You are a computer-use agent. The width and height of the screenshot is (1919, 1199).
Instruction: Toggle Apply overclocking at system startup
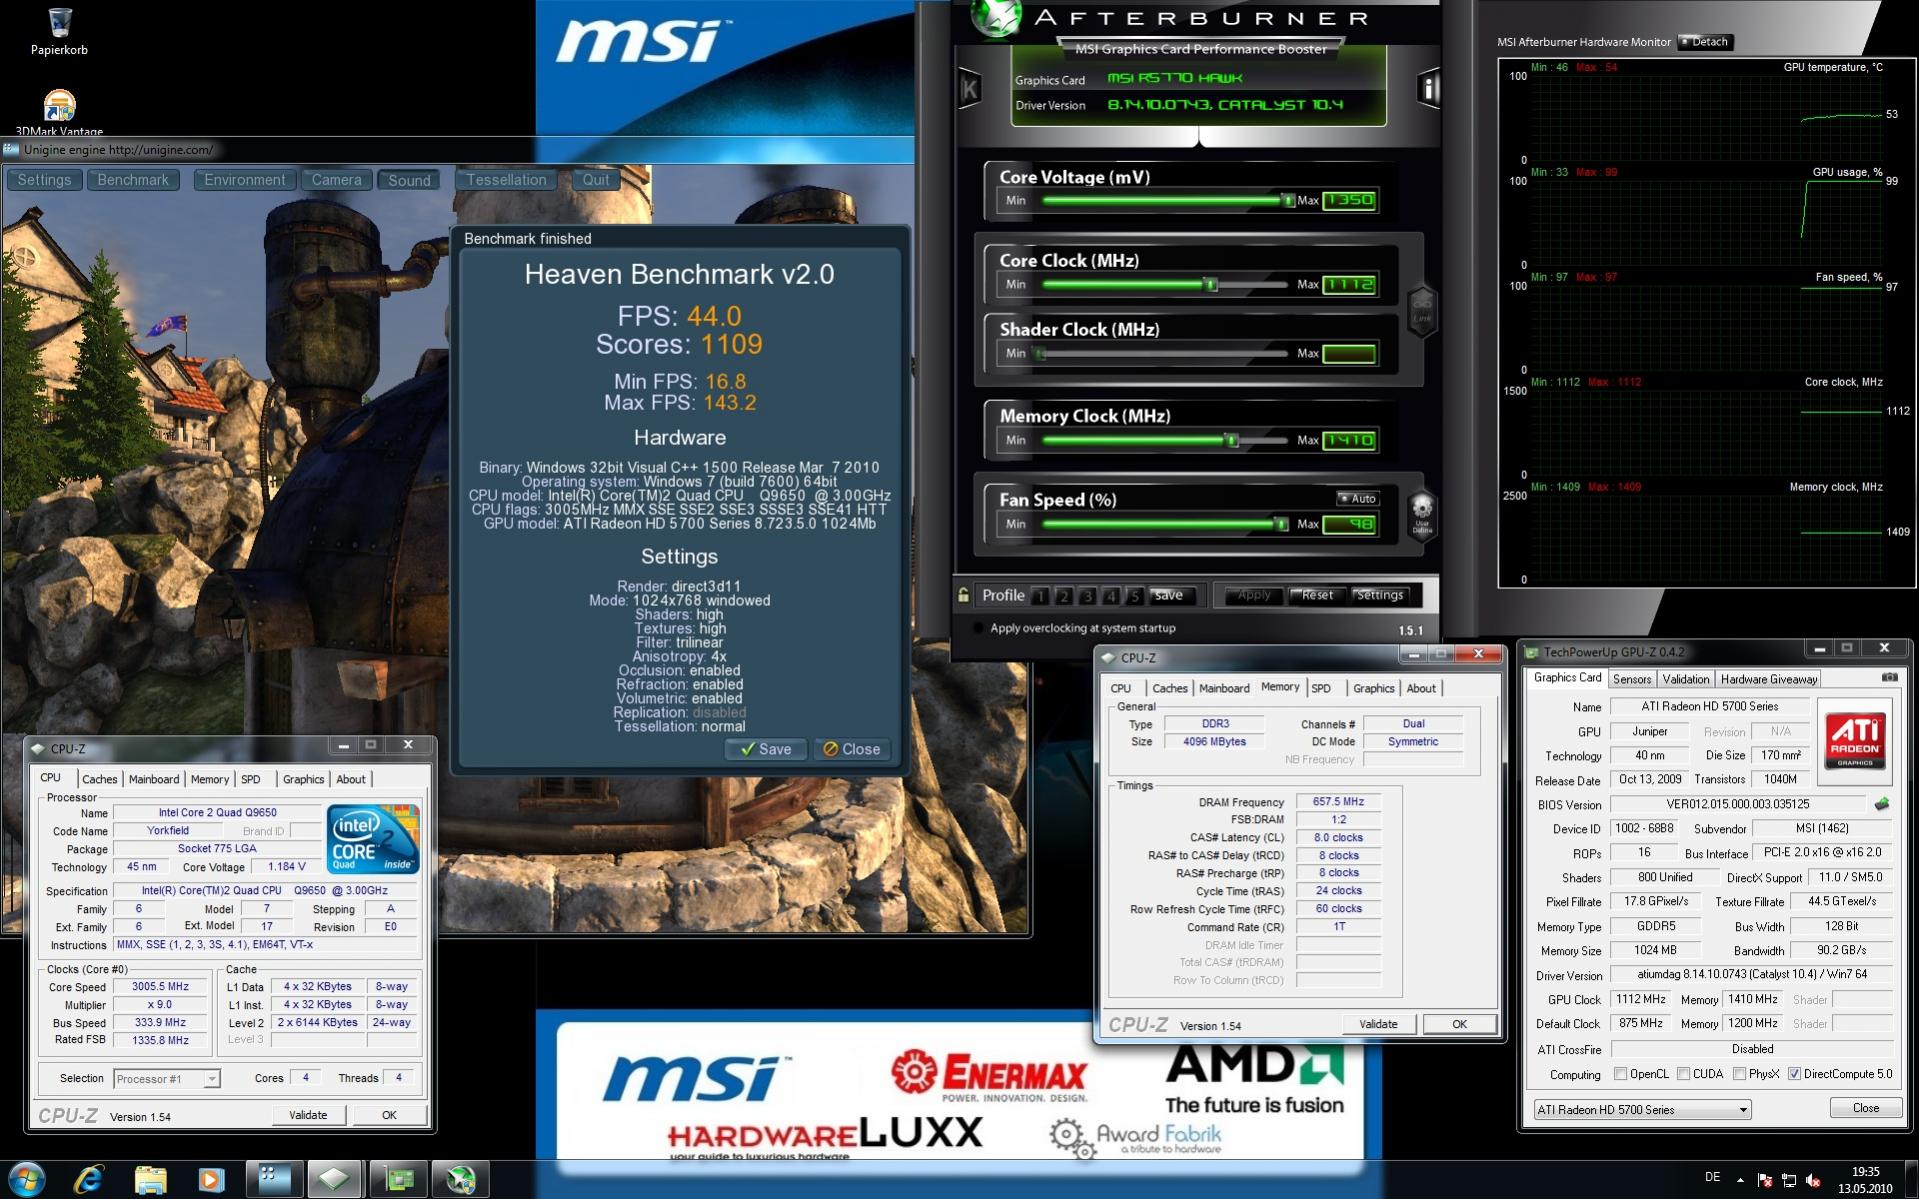point(977,628)
